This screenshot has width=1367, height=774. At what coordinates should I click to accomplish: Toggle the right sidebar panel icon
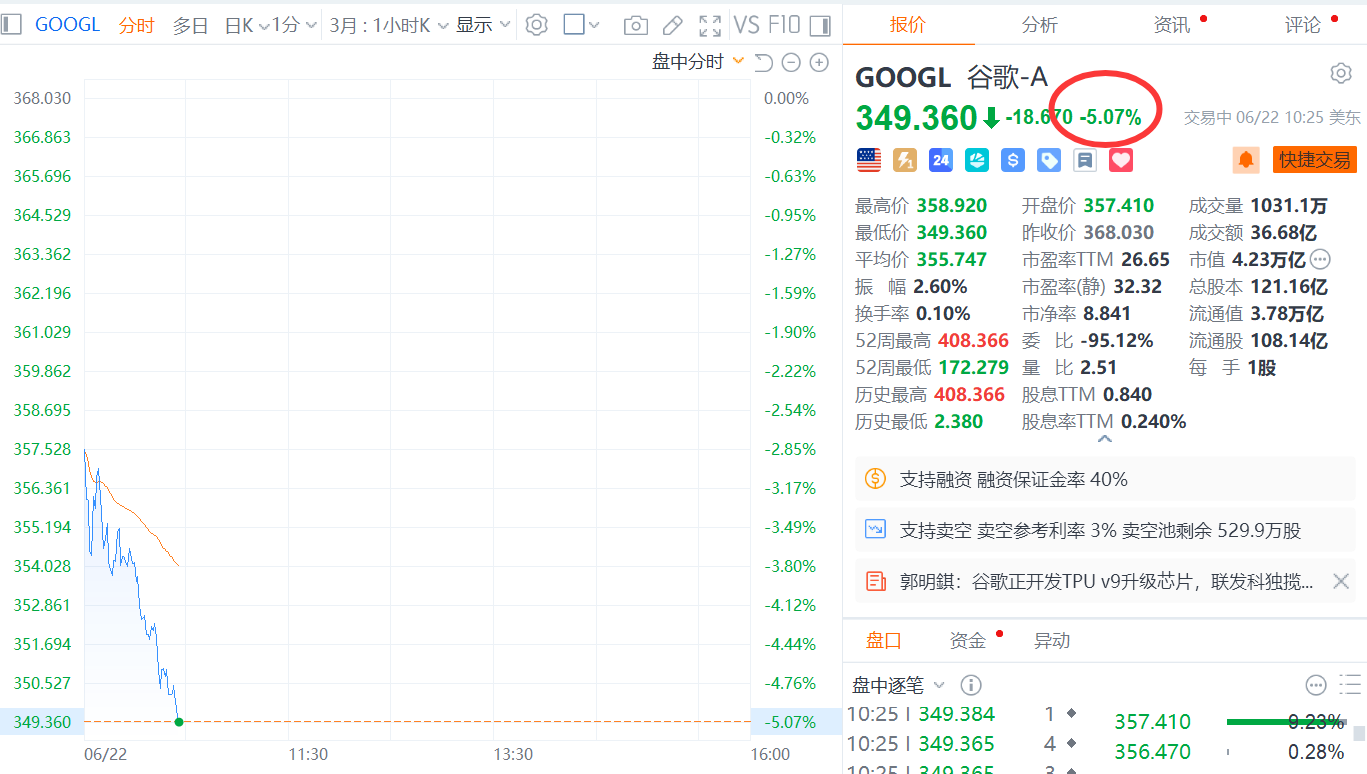[820, 25]
